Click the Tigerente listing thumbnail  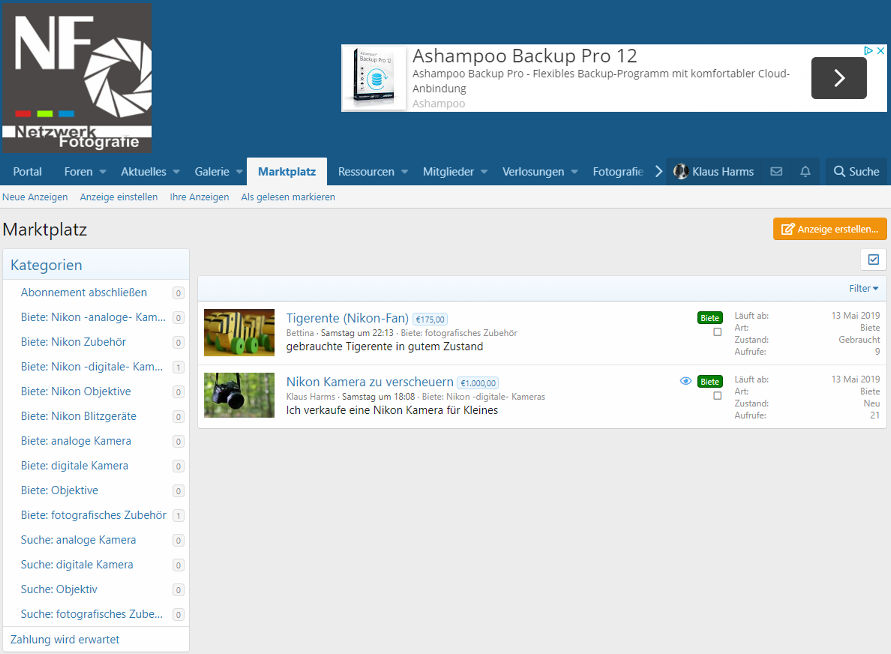[239, 332]
